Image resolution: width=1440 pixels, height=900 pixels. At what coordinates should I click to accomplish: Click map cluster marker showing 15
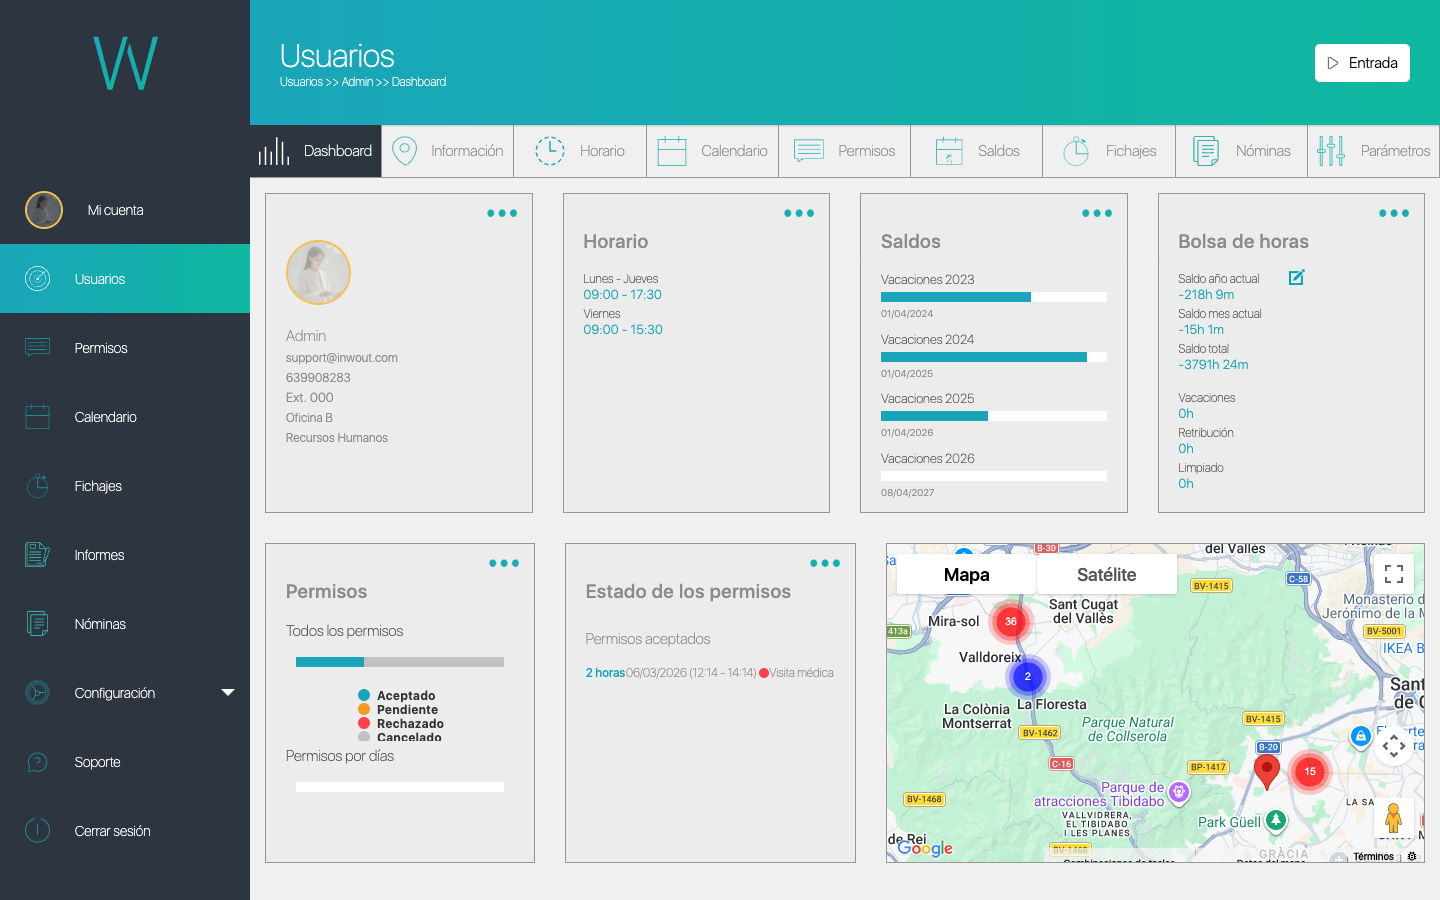click(1310, 772)
